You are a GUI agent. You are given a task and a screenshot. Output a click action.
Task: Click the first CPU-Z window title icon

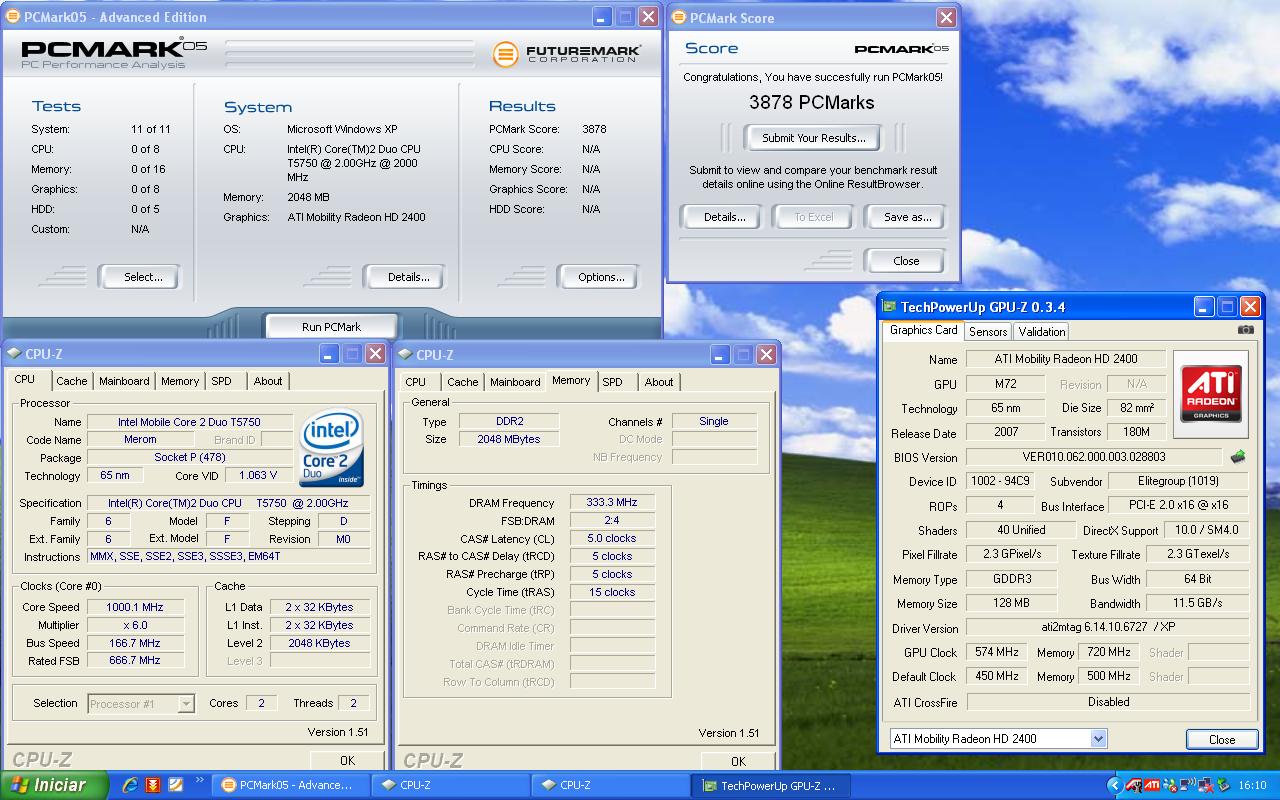coord(13,354)
